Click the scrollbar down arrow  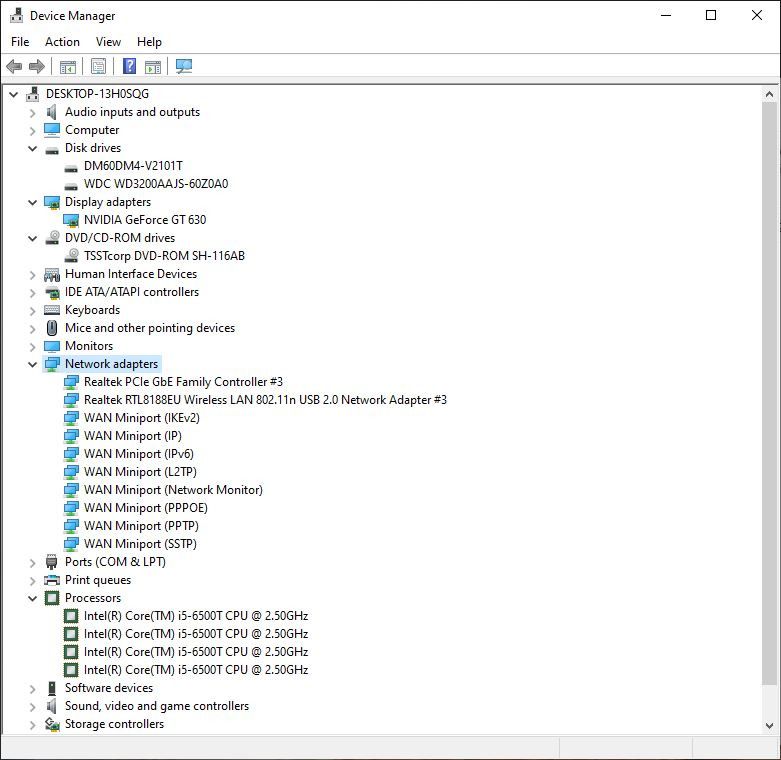point(770,726)
